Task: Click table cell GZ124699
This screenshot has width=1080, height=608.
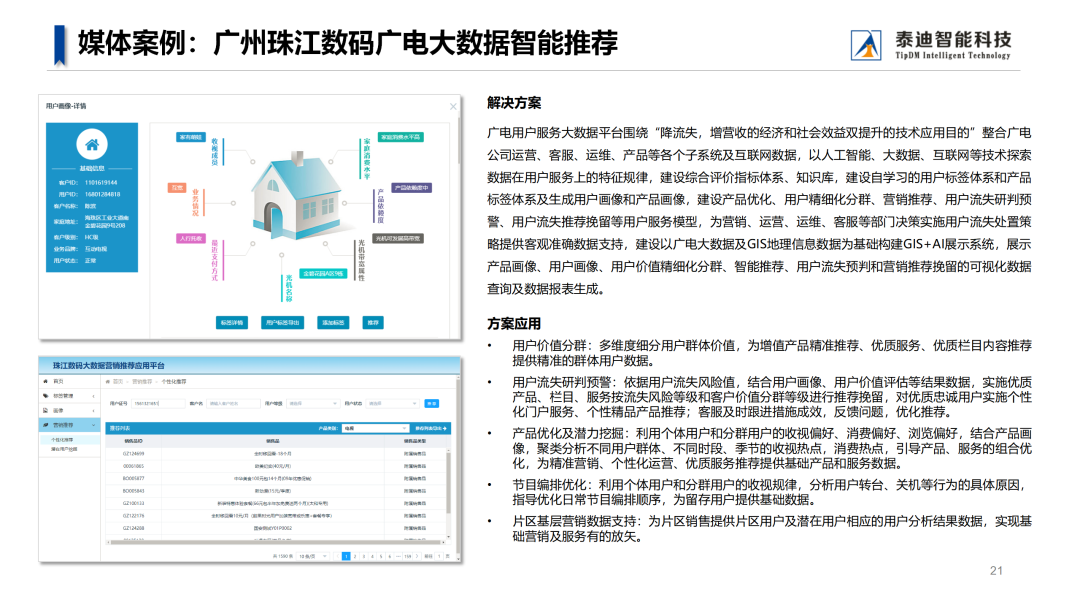Action: click(134, 454)
